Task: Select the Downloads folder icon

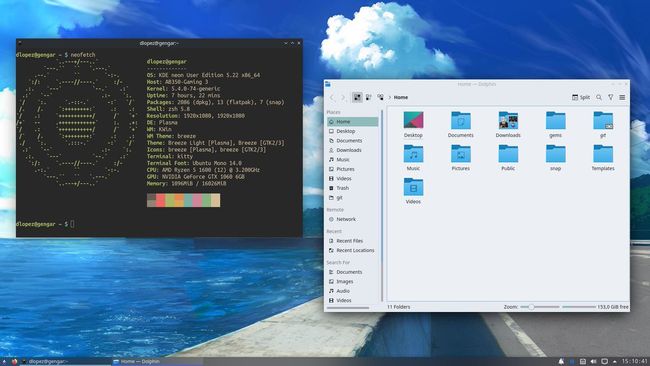Action: pos(508,124)
